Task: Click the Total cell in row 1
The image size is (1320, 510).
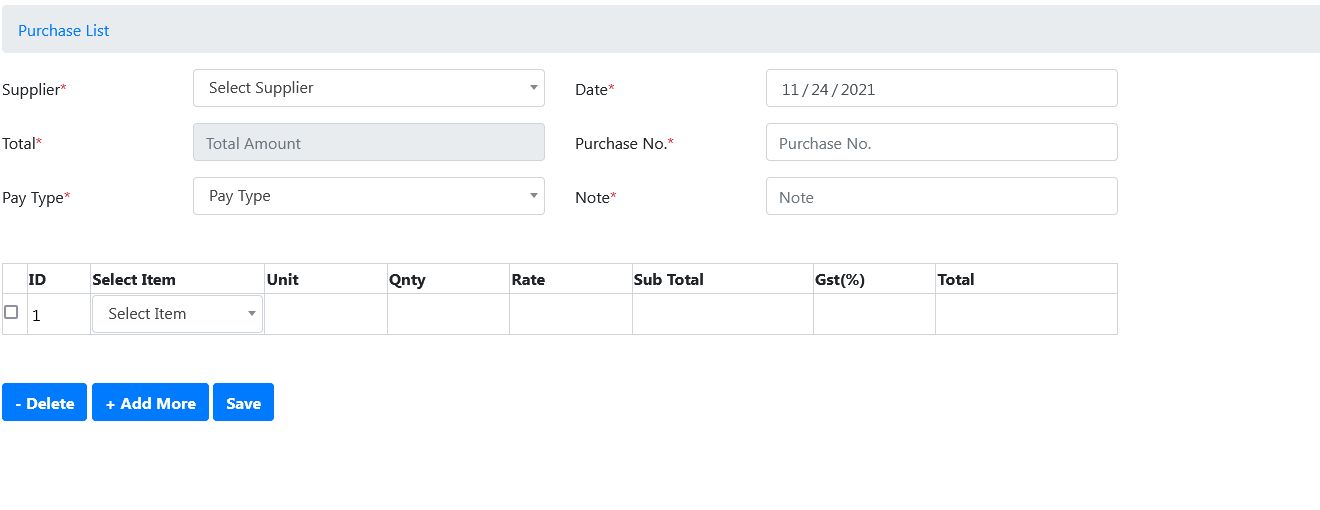Action: (x=1026, y=314)
